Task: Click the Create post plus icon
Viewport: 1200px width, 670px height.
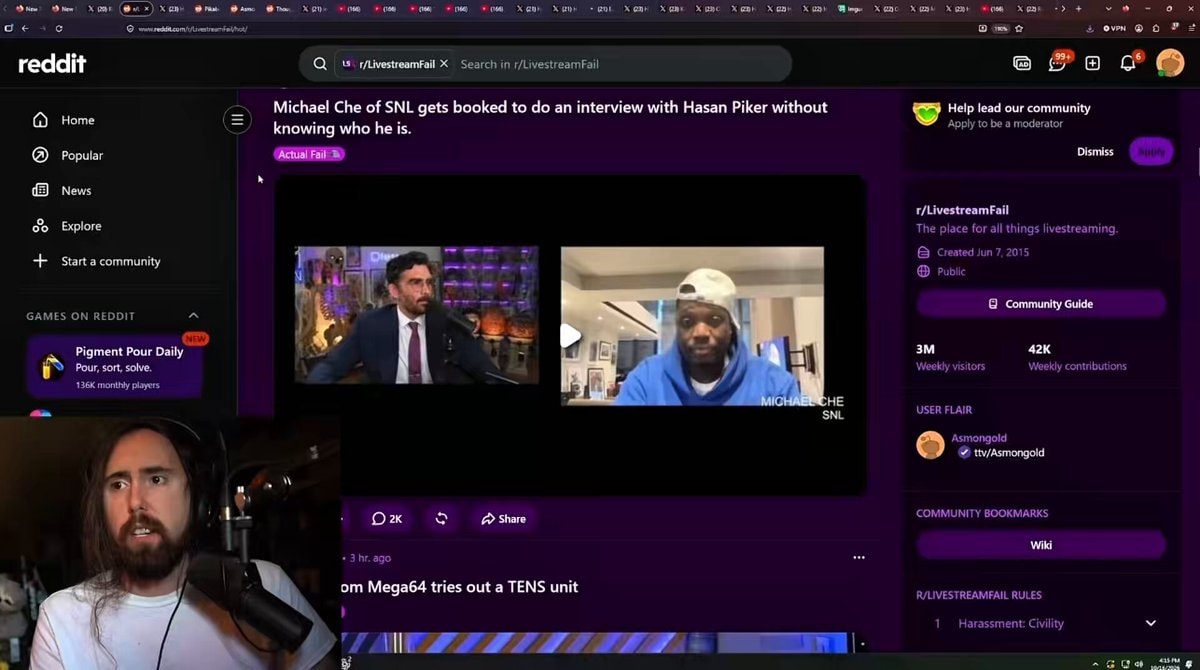Action: pos(1092,63)
